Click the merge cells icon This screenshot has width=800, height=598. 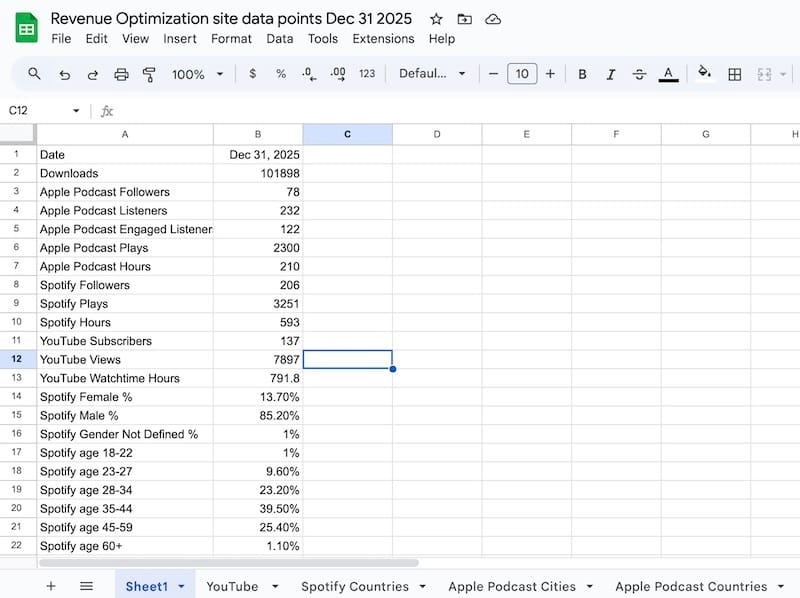[x=764, y=74]
